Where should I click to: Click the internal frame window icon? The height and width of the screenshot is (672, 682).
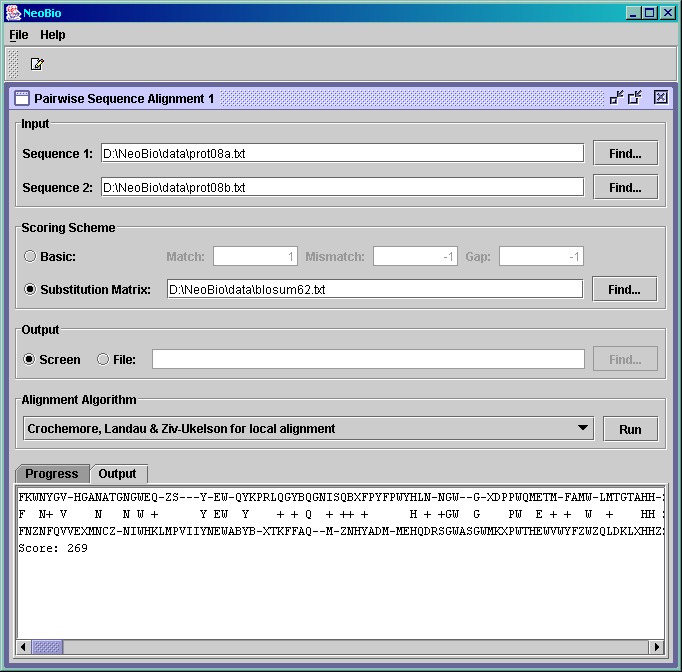[22, 98]
